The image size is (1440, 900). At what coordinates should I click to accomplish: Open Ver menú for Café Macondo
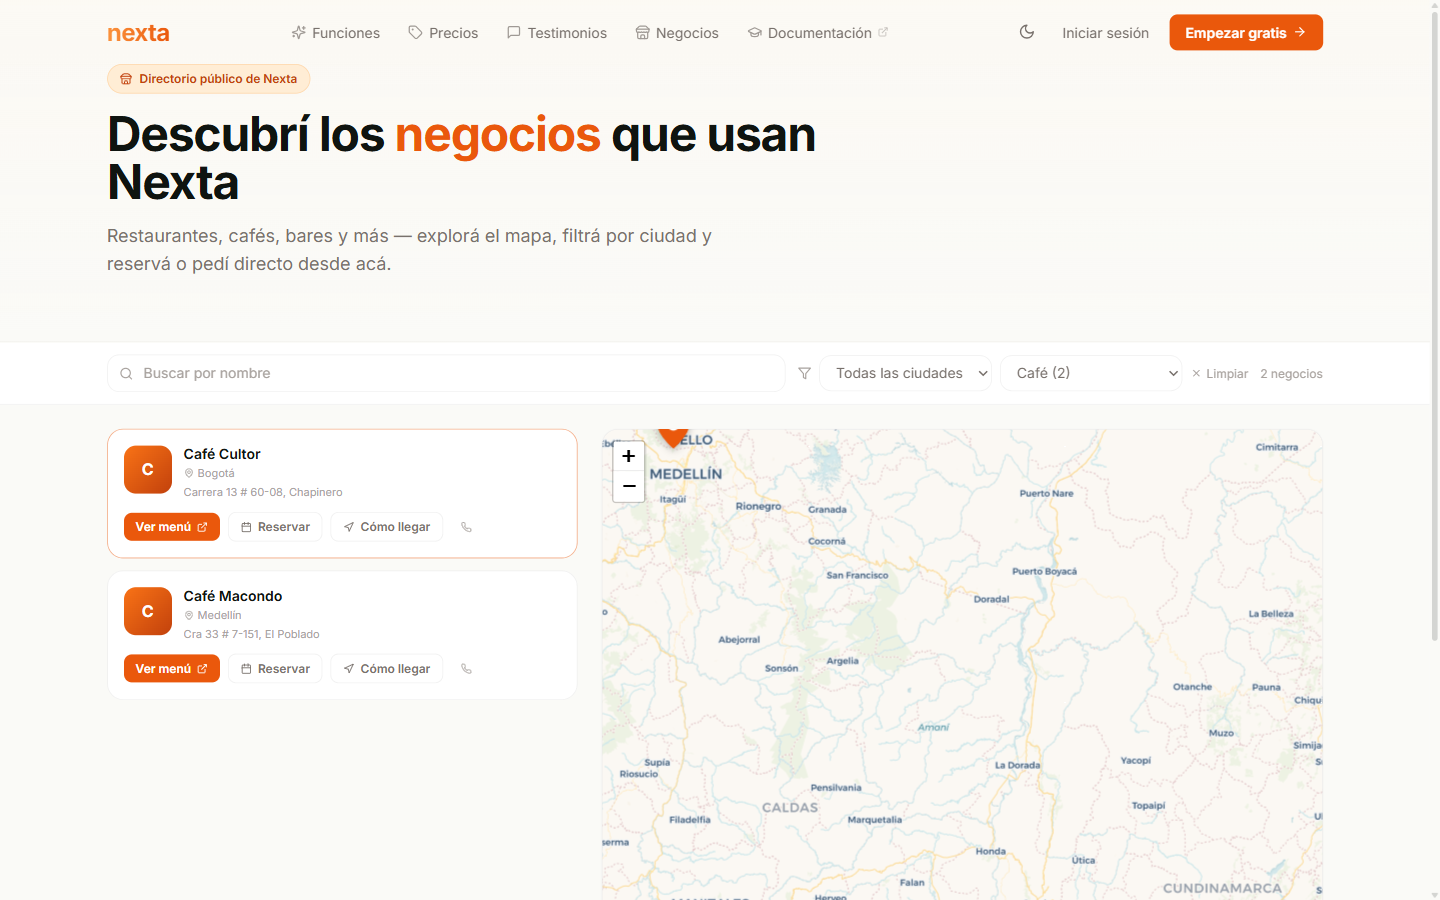pyautogui.click(x=172, y=669)
